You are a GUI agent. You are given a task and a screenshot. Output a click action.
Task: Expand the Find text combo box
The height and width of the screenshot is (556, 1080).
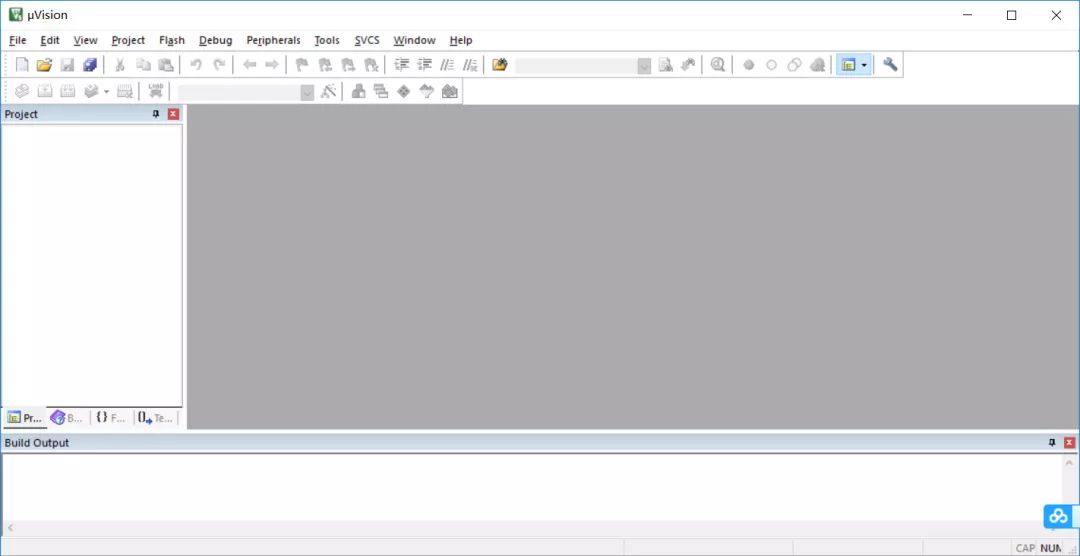(644, 65)
